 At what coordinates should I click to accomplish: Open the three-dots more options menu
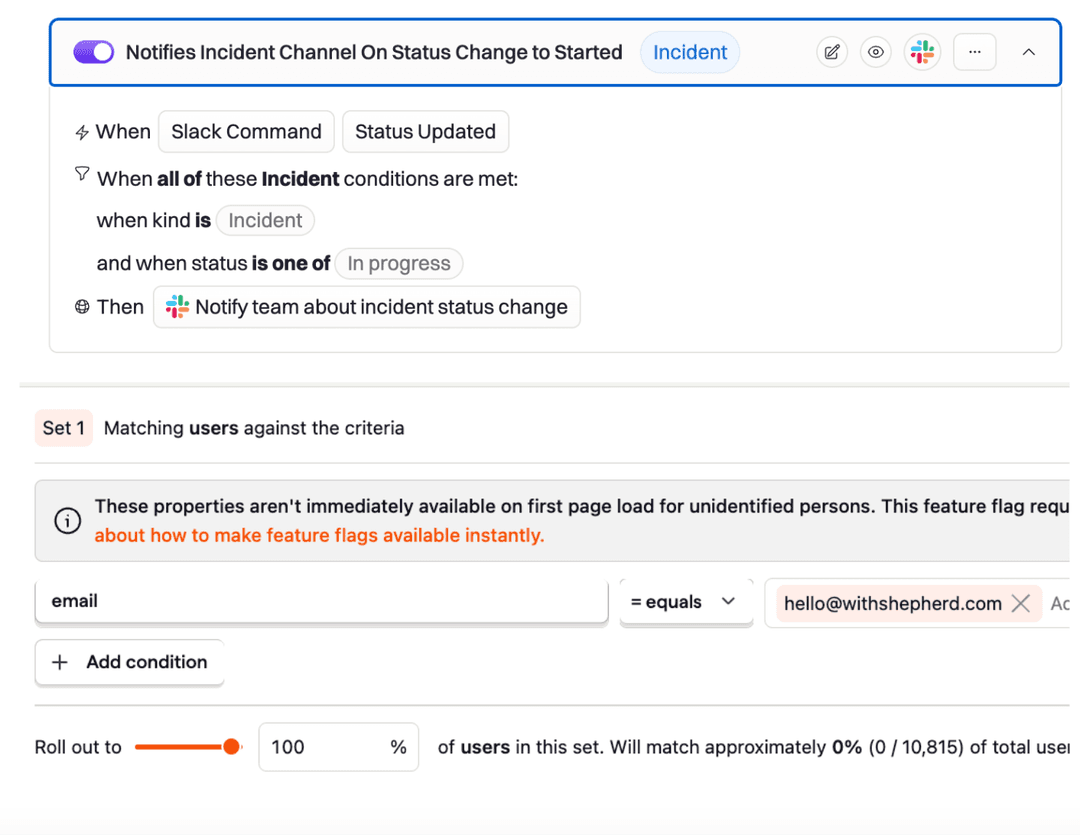point(974,52)
